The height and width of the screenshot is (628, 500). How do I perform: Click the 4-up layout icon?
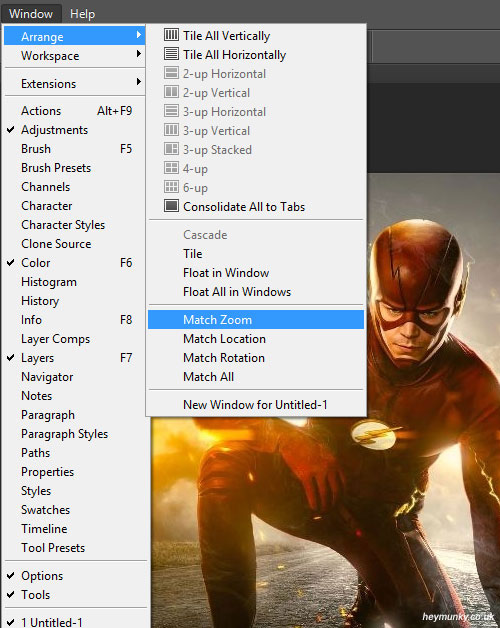pyautogui.click(x=171, y=168)
